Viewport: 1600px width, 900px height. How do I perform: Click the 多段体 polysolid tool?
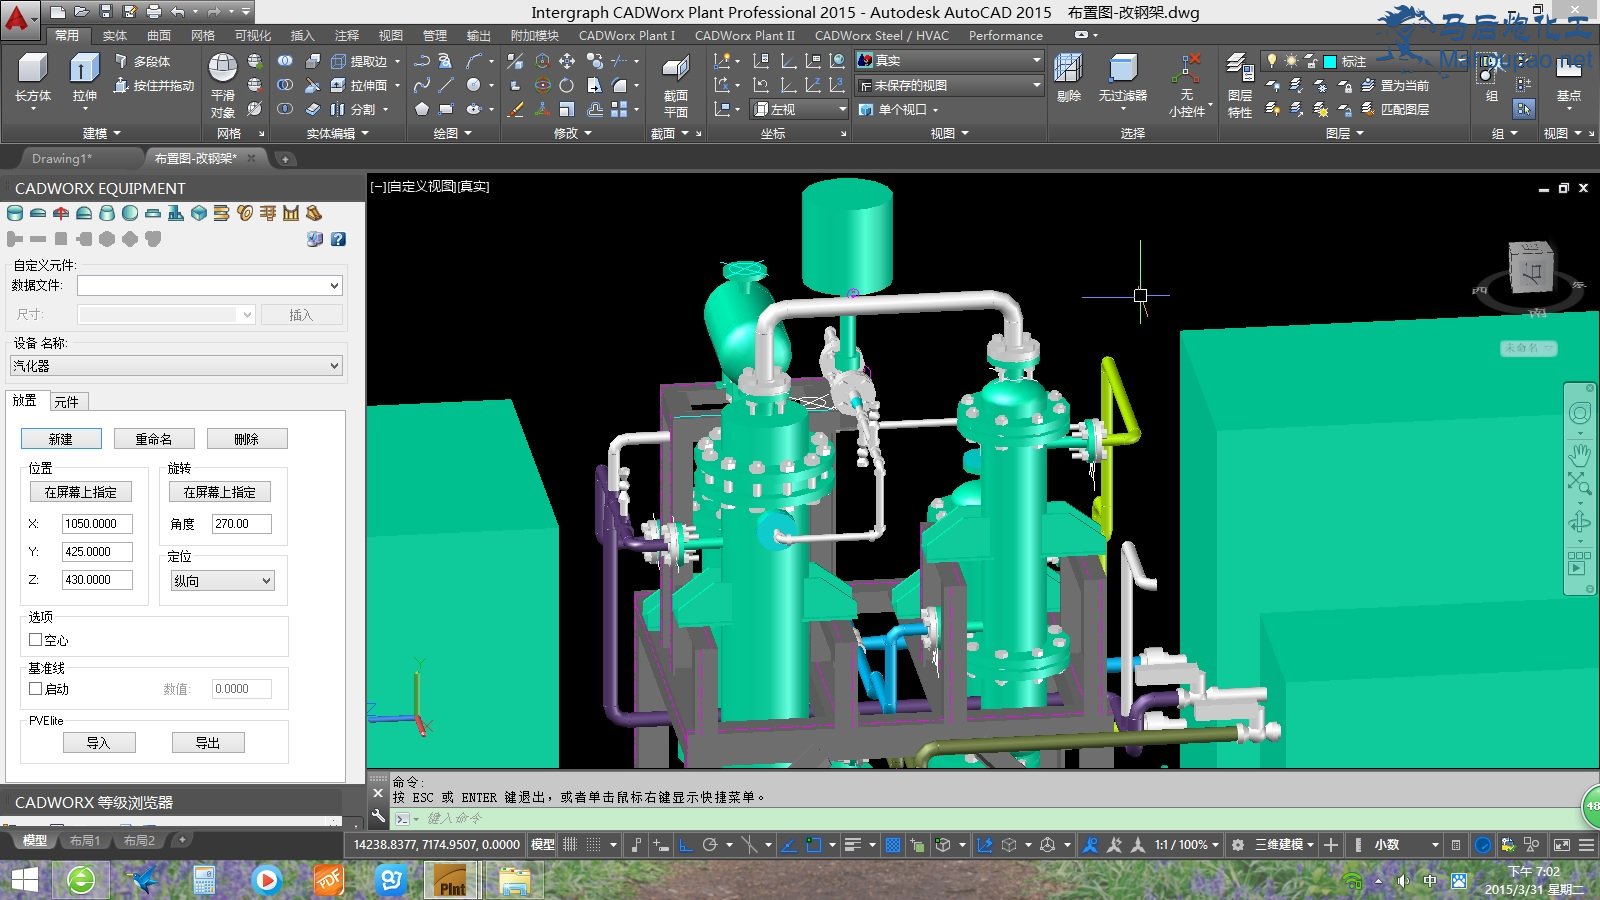click(142, 61)
